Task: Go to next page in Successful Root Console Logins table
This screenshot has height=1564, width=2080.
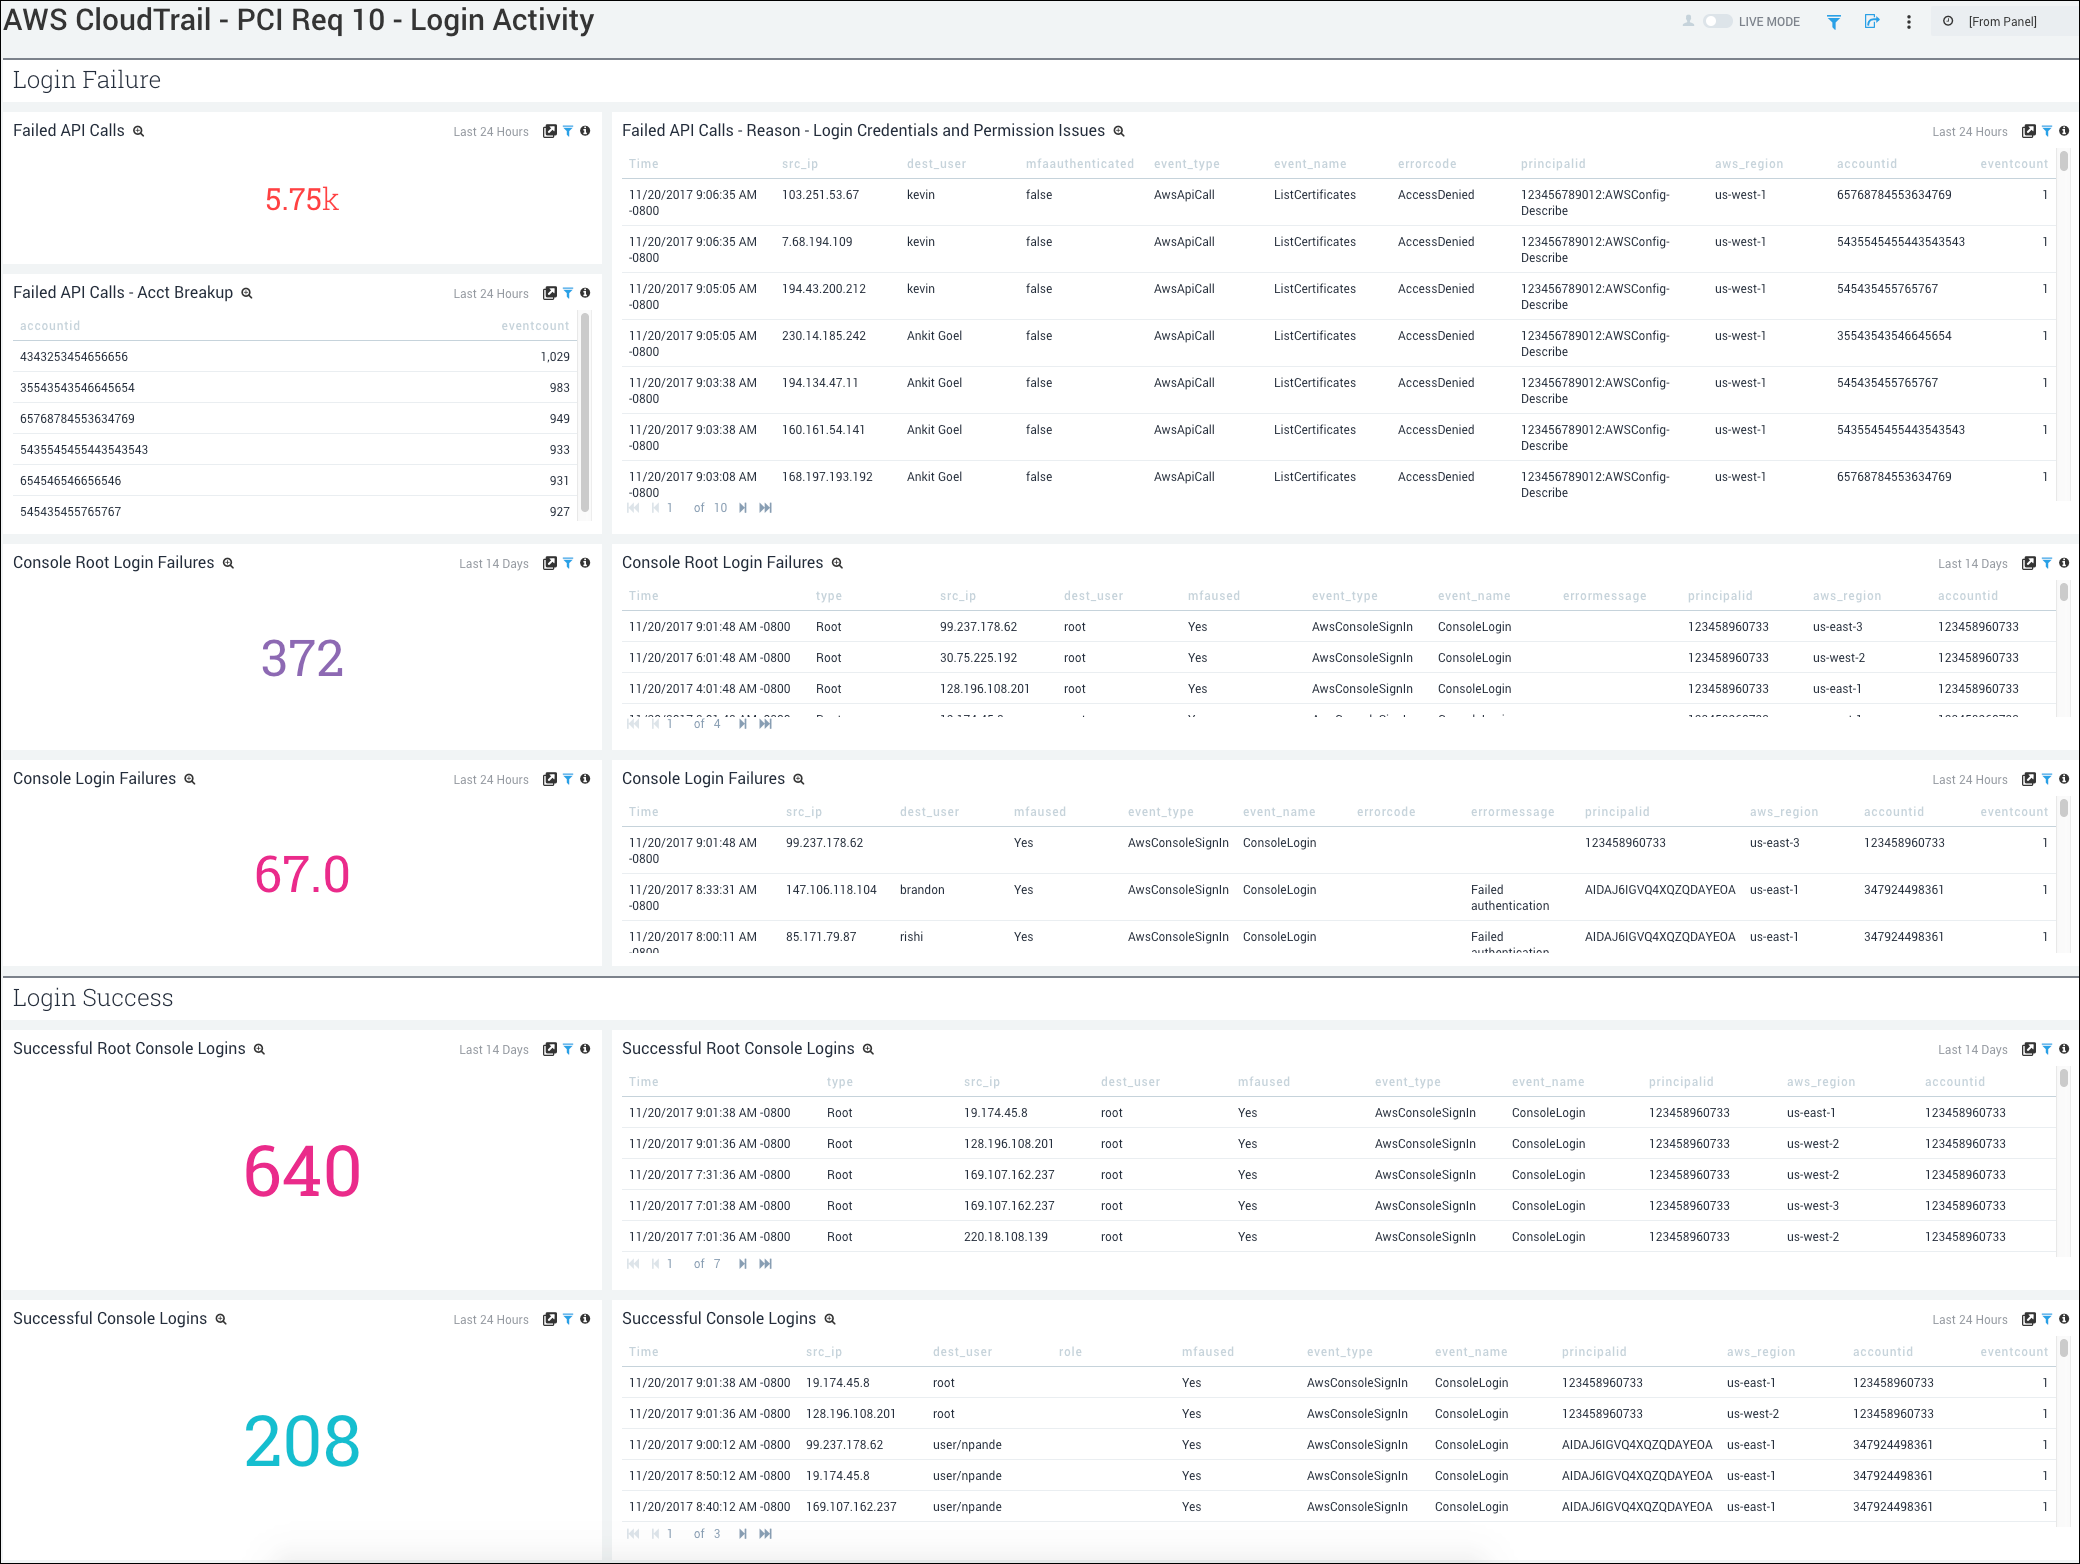Action: tap(742, 1263)
